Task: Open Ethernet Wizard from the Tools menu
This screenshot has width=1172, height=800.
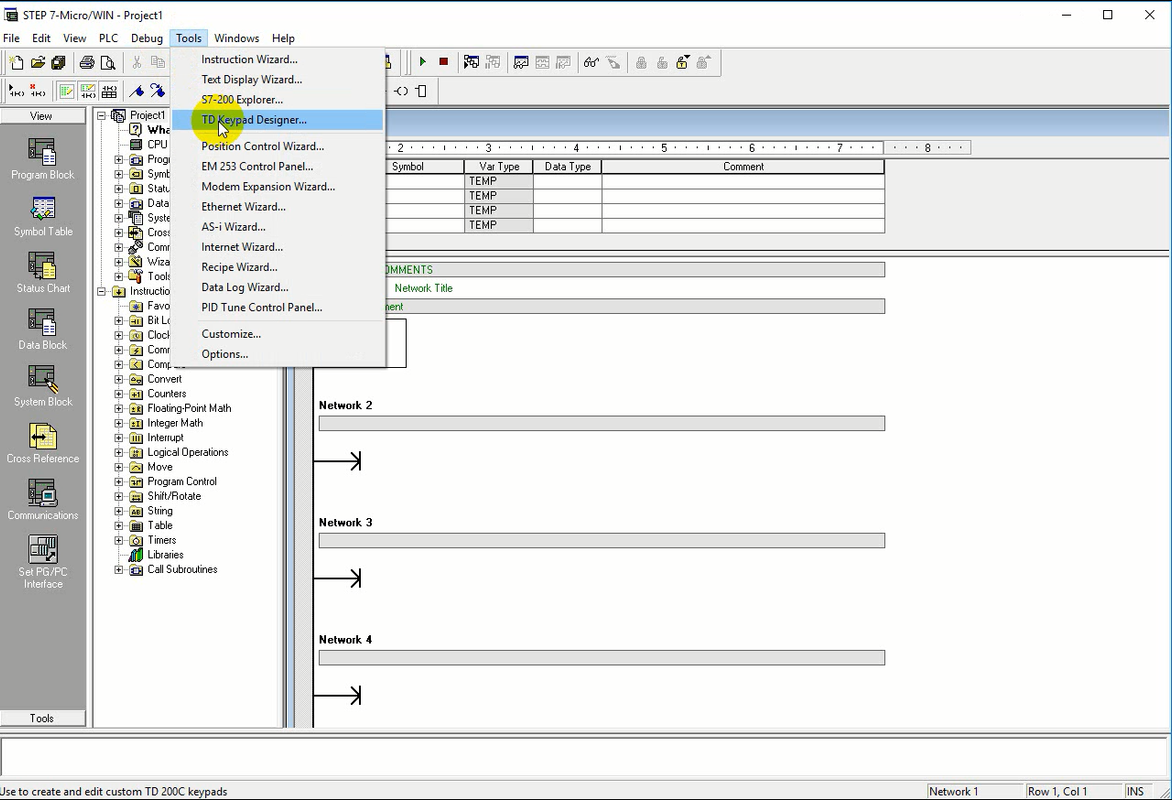Action: (x=277, y=206)
